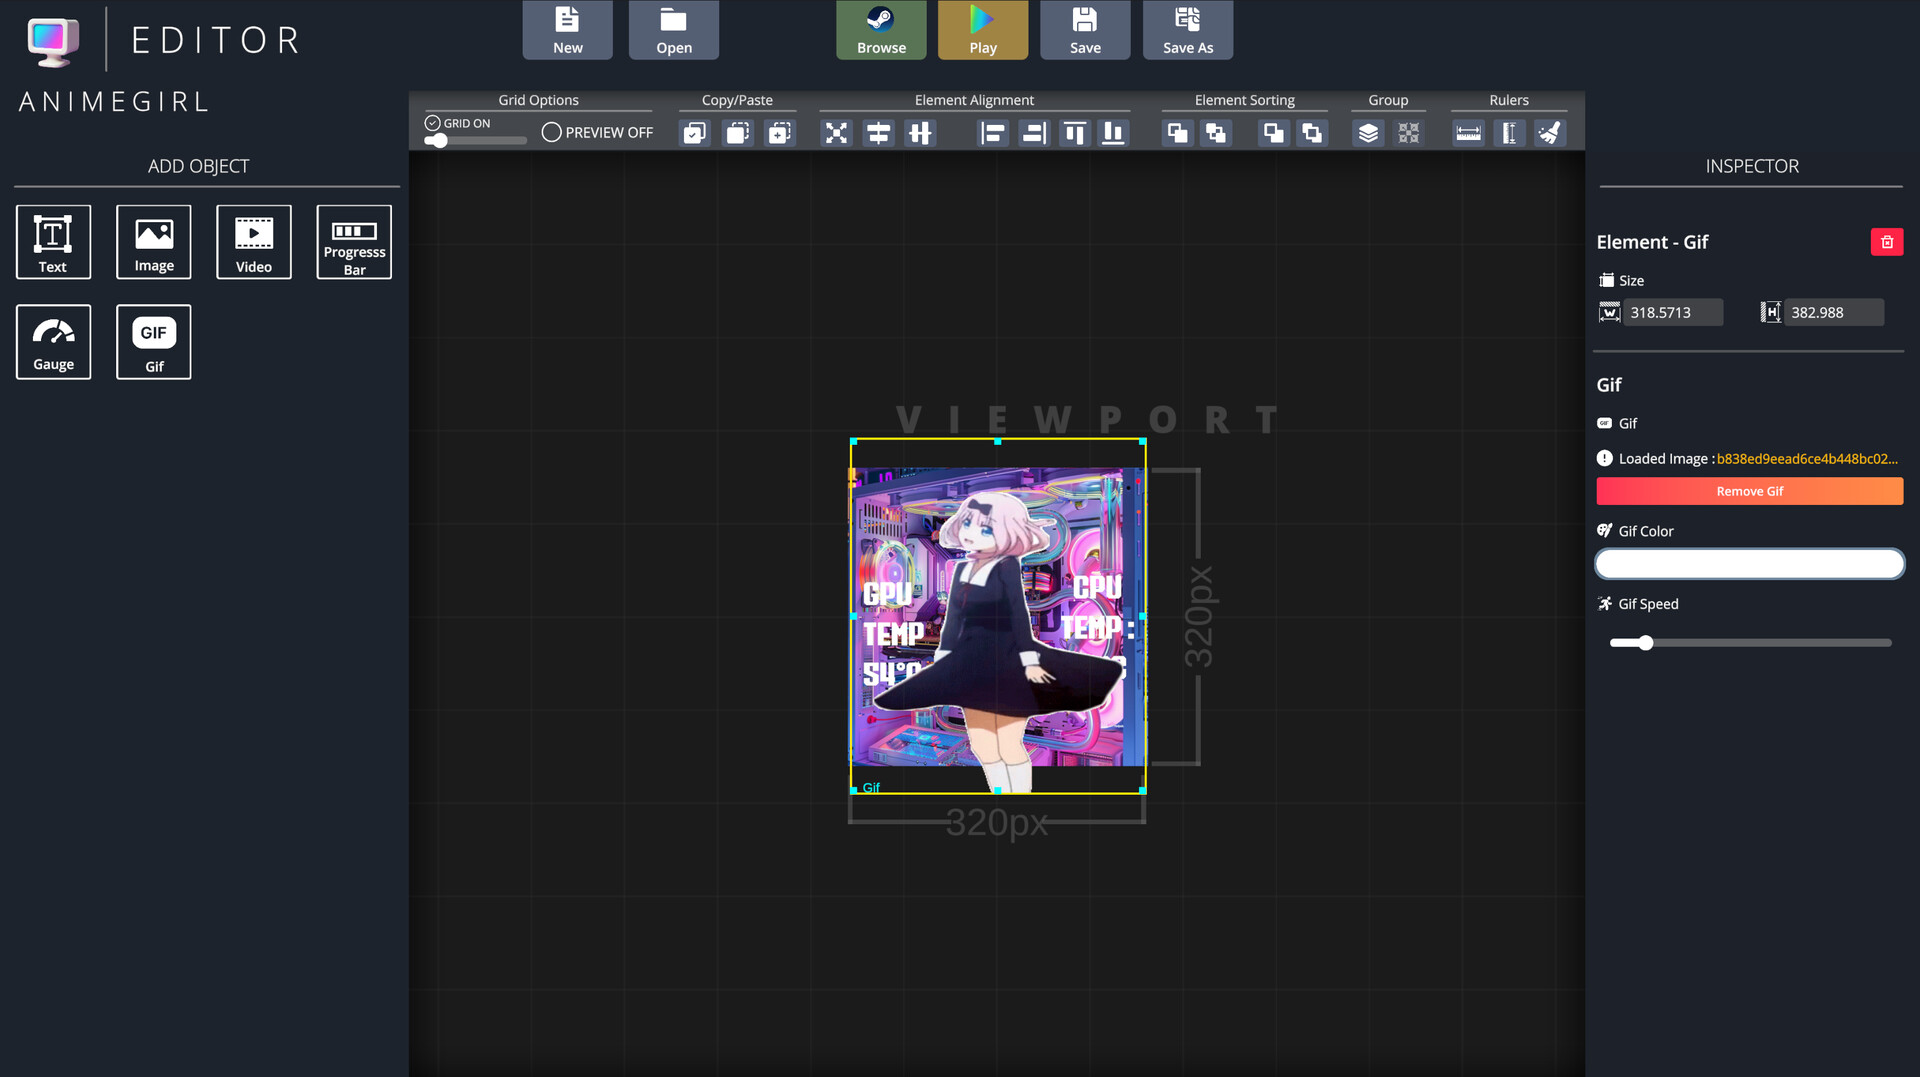The width and height of the screenshot is (1920, 1077).
Task: Click the paste element icon
Action: pyautogui.click(x=737, y=133)
